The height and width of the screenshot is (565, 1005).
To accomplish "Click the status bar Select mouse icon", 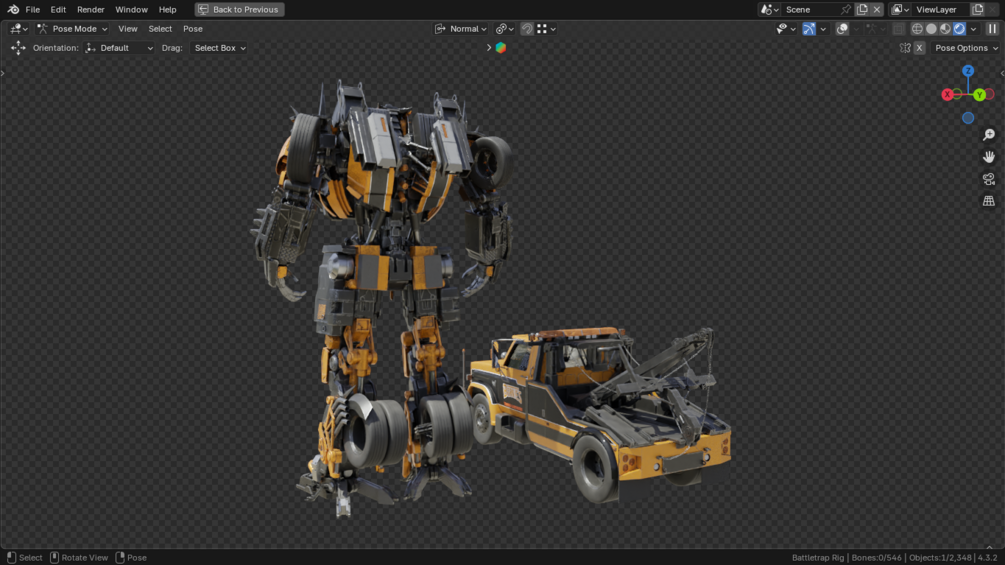I will click(12, 557).
